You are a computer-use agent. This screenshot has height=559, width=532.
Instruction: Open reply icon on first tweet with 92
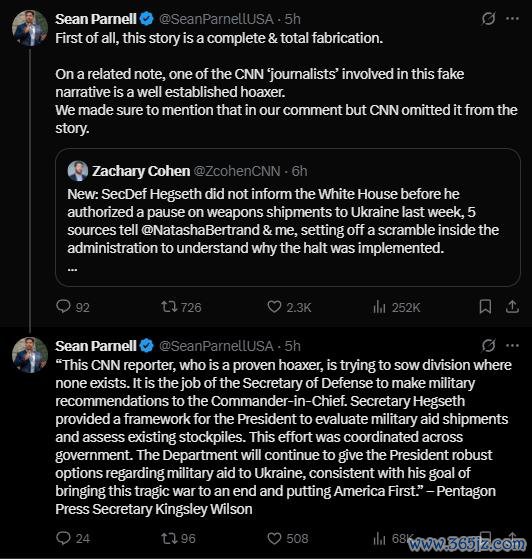point(63,307)
